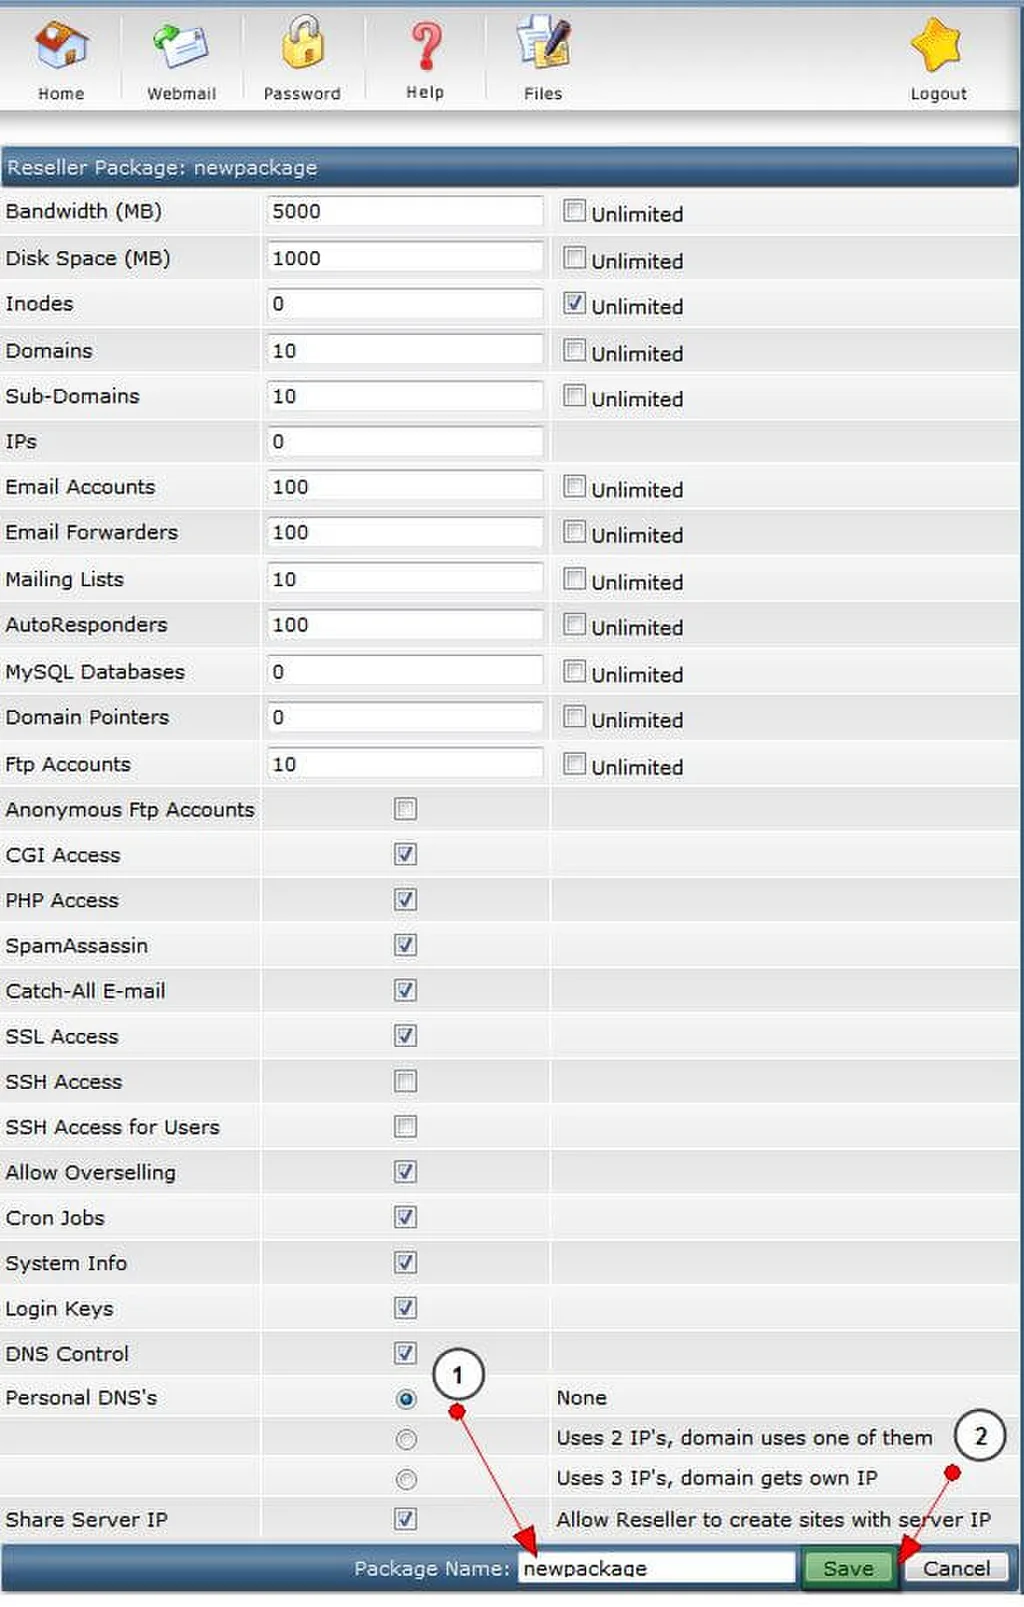Click the Domains input field
Image resolution: width=1024 pixels, height=1607 pixels.
click(405, 350)
